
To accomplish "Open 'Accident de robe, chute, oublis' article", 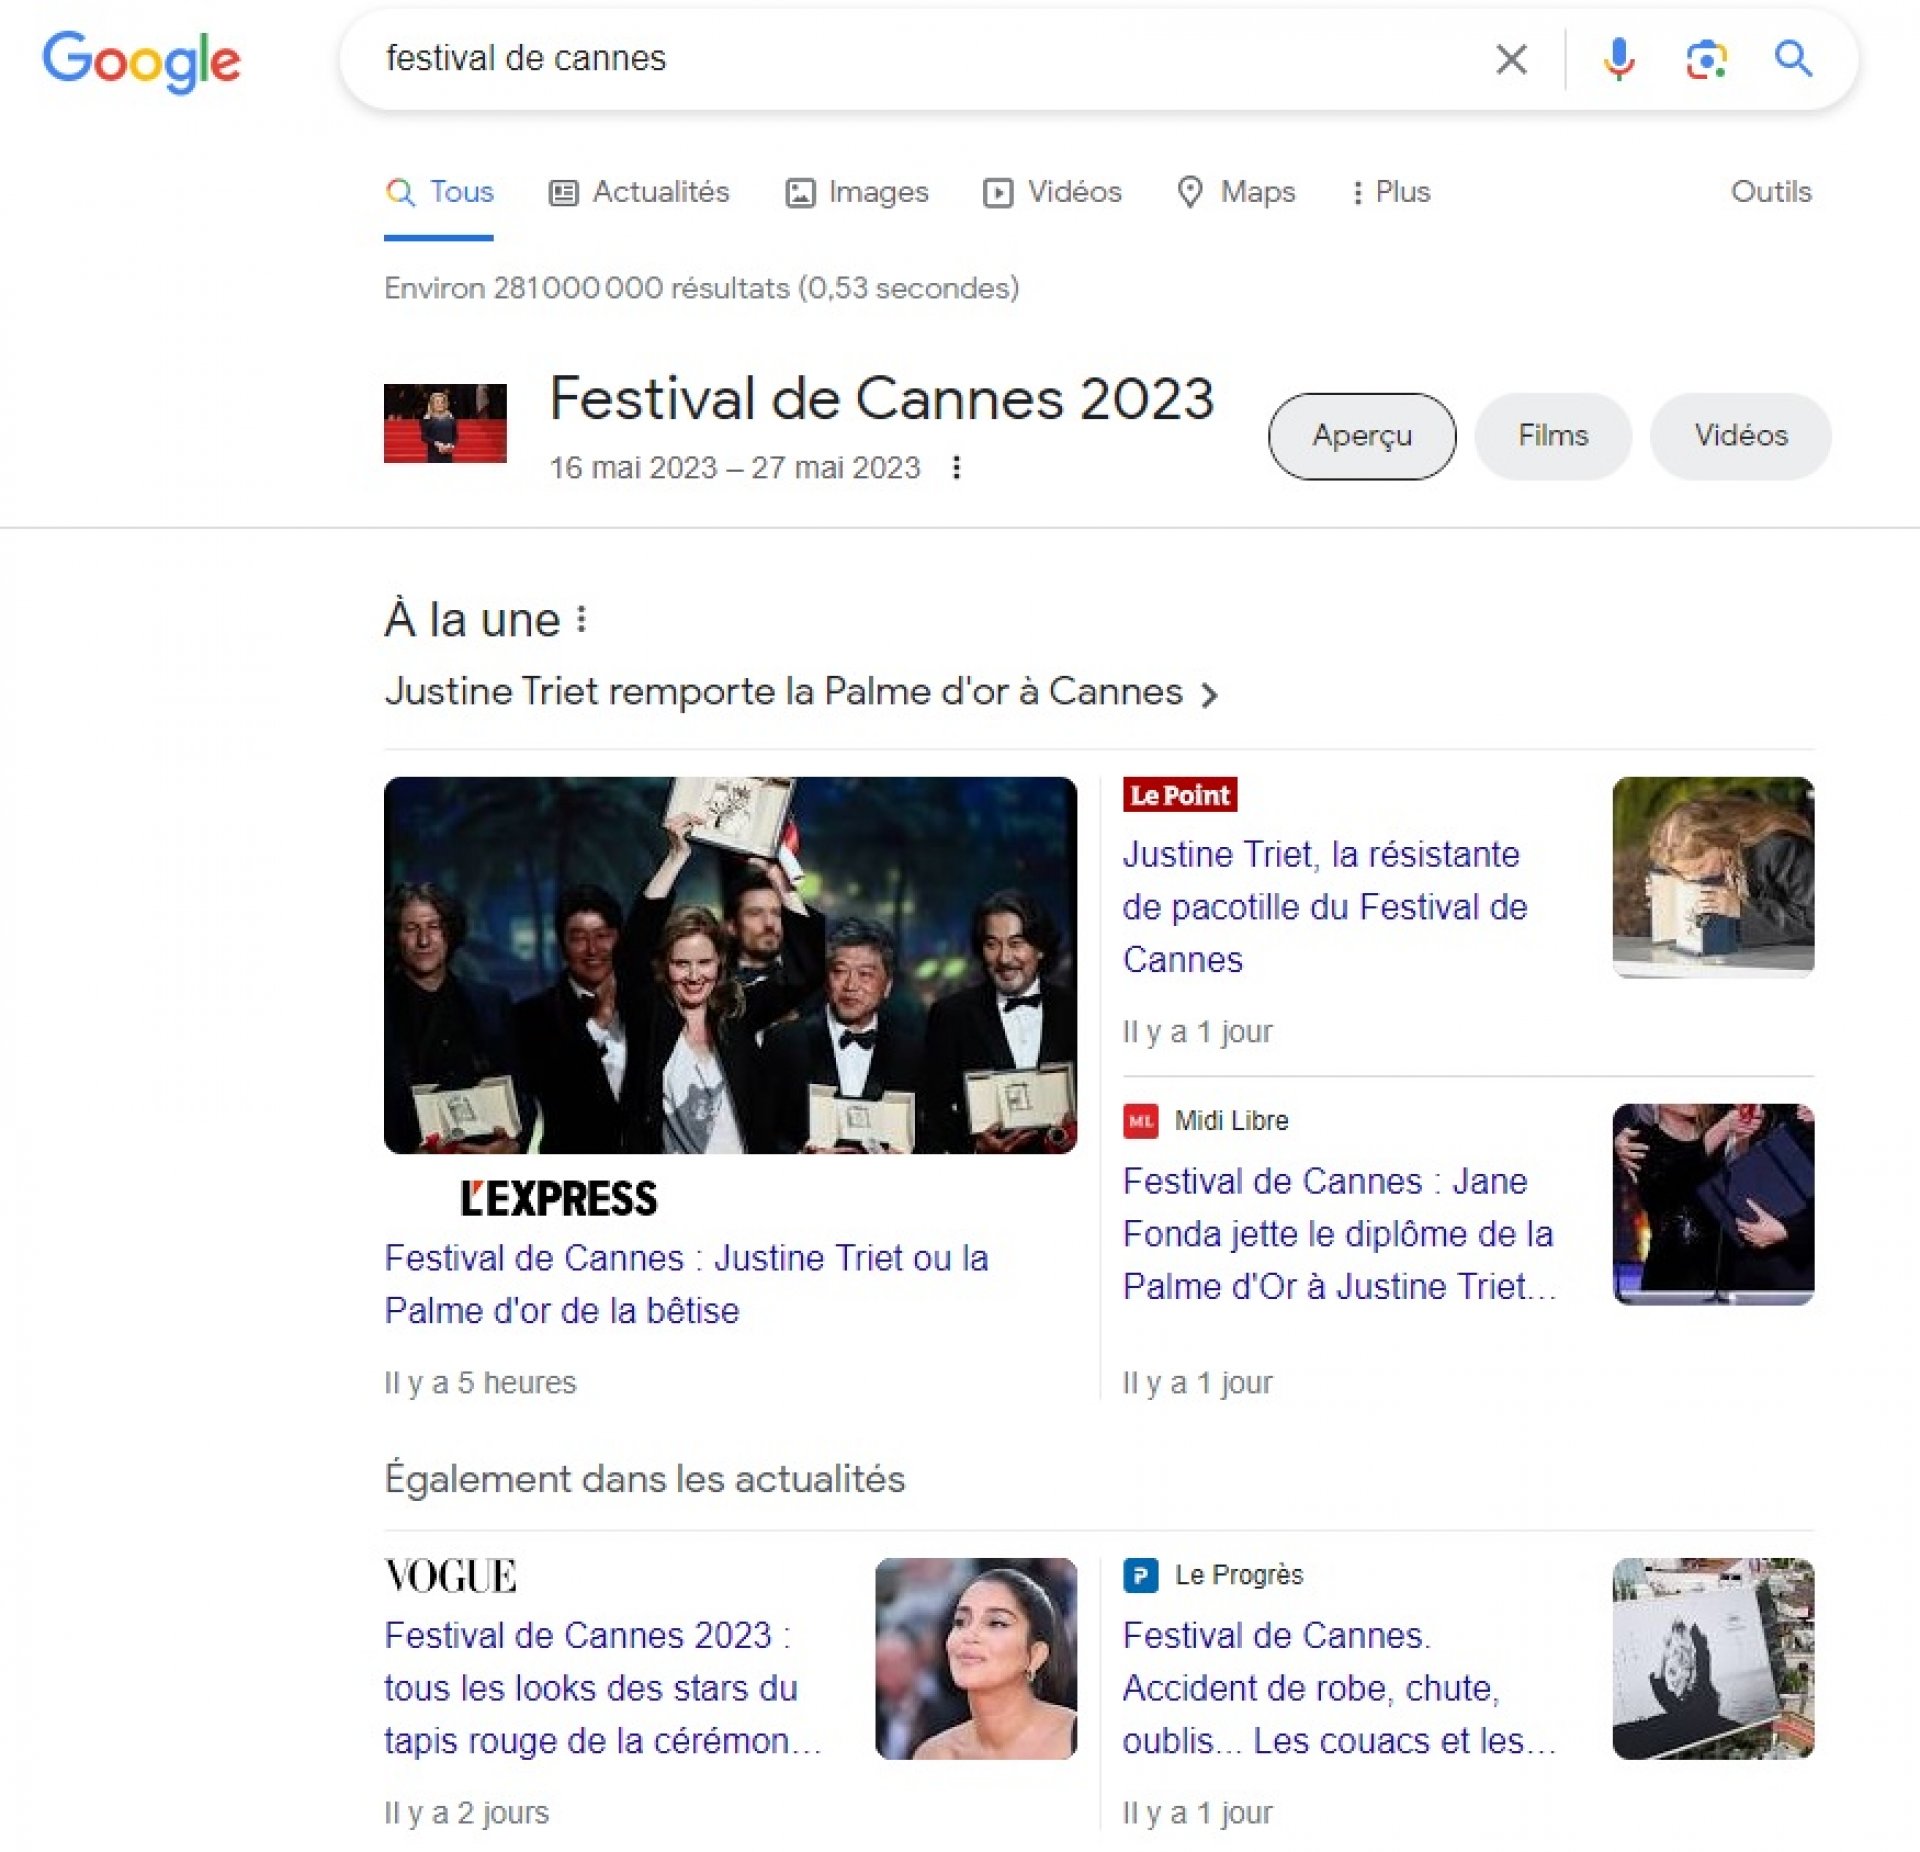I will pos(1339,1688).
